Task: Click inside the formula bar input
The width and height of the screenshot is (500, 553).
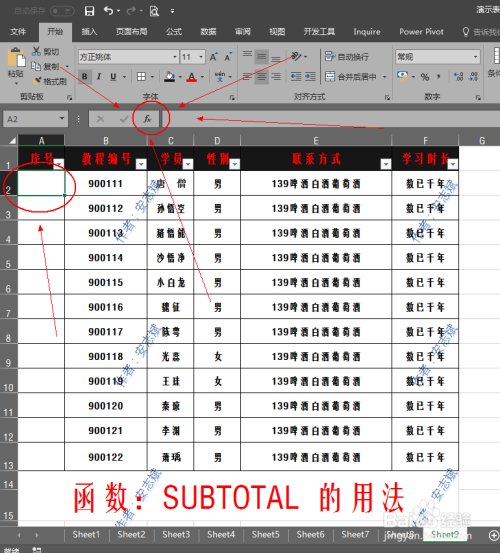Action: pos(331,119)
